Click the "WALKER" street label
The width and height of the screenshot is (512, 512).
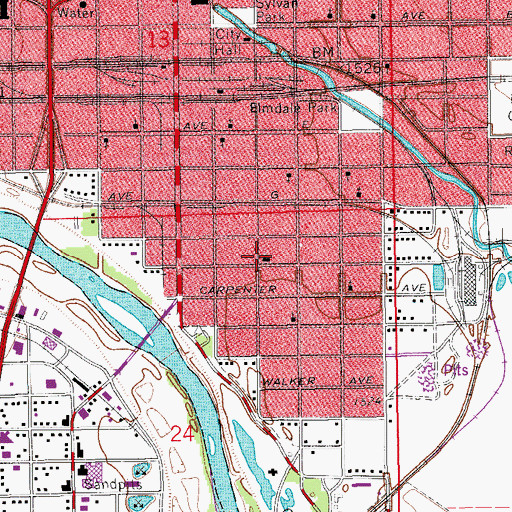click(288, 381)
